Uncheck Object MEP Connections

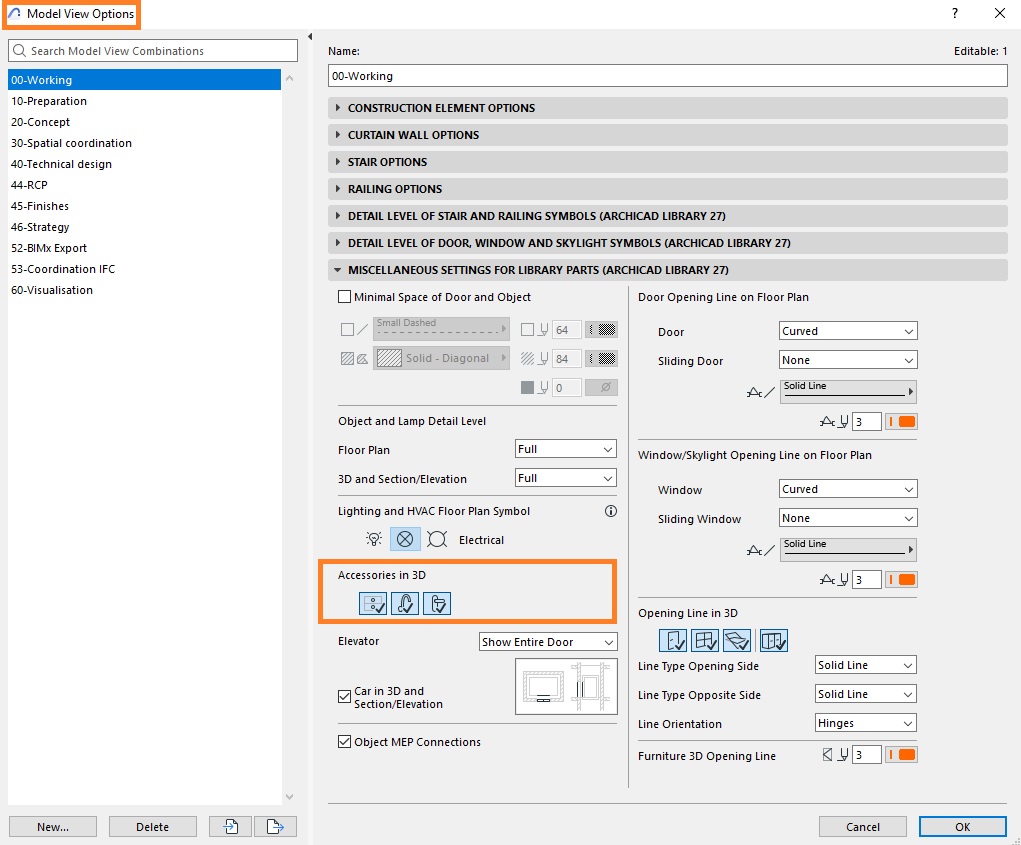[x=344, y=741]
